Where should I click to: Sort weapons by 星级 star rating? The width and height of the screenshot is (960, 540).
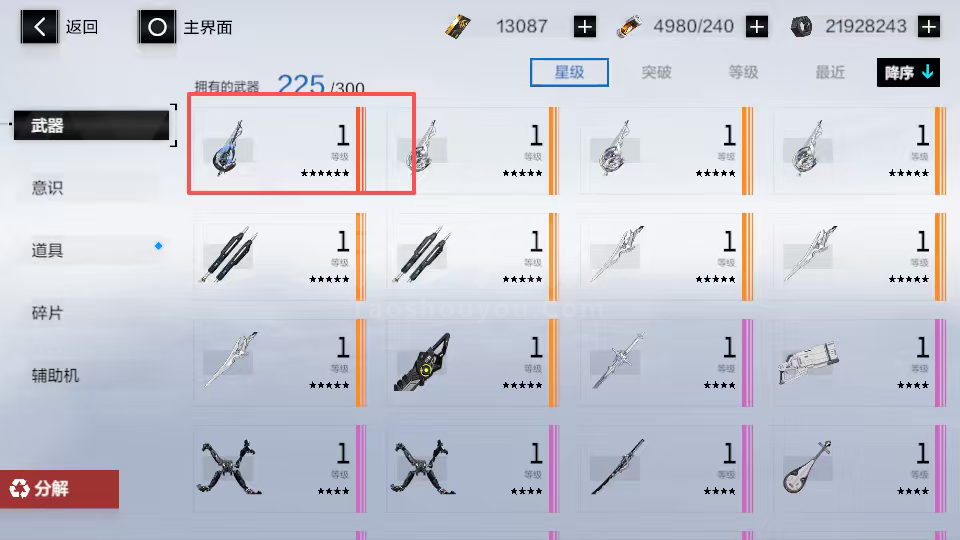tap(569, 72)
